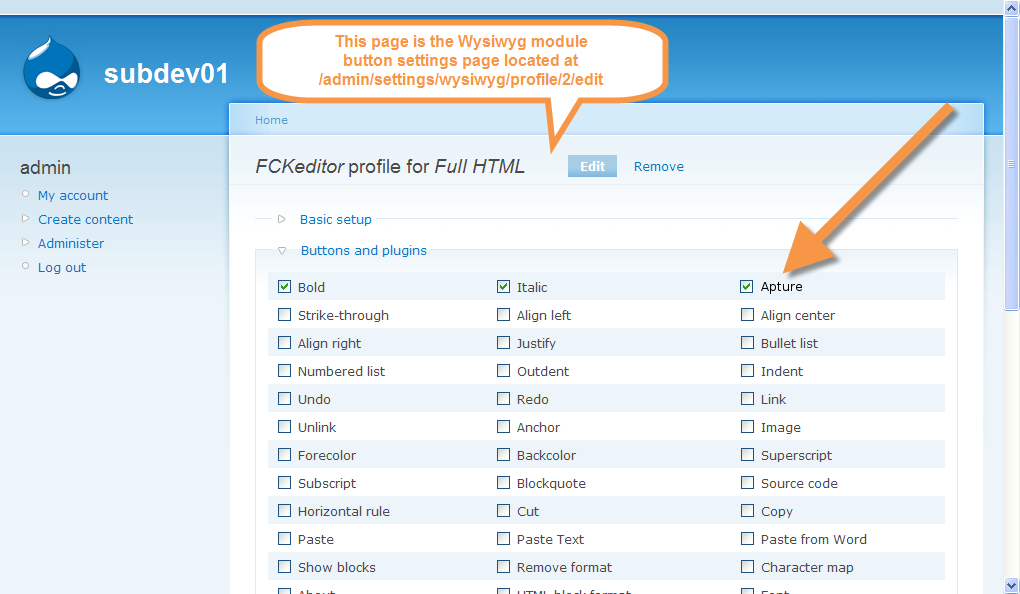Enable the Paste from Word button
Image resolution: width=1020 pixels, height=594 pixels.
point(746,539)
